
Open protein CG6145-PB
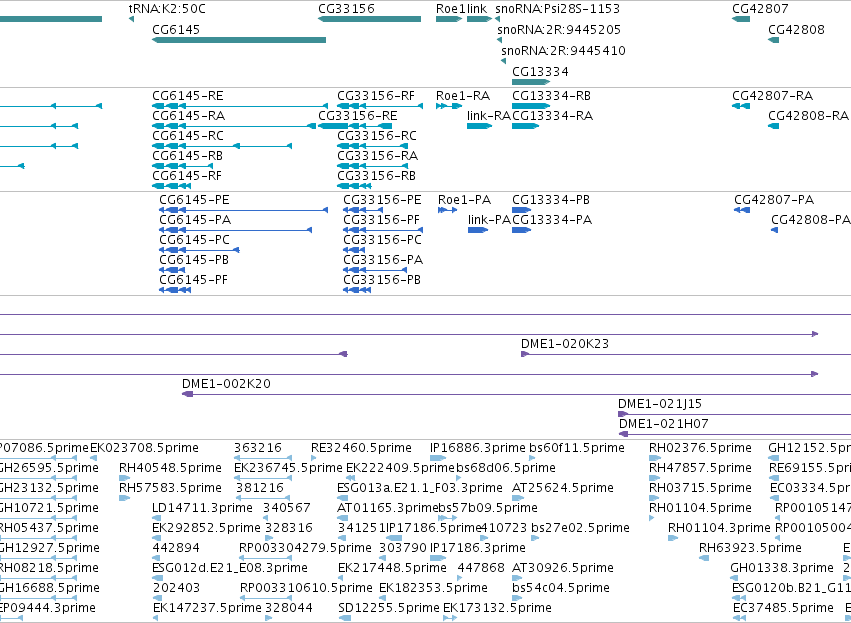pos(172,270)
